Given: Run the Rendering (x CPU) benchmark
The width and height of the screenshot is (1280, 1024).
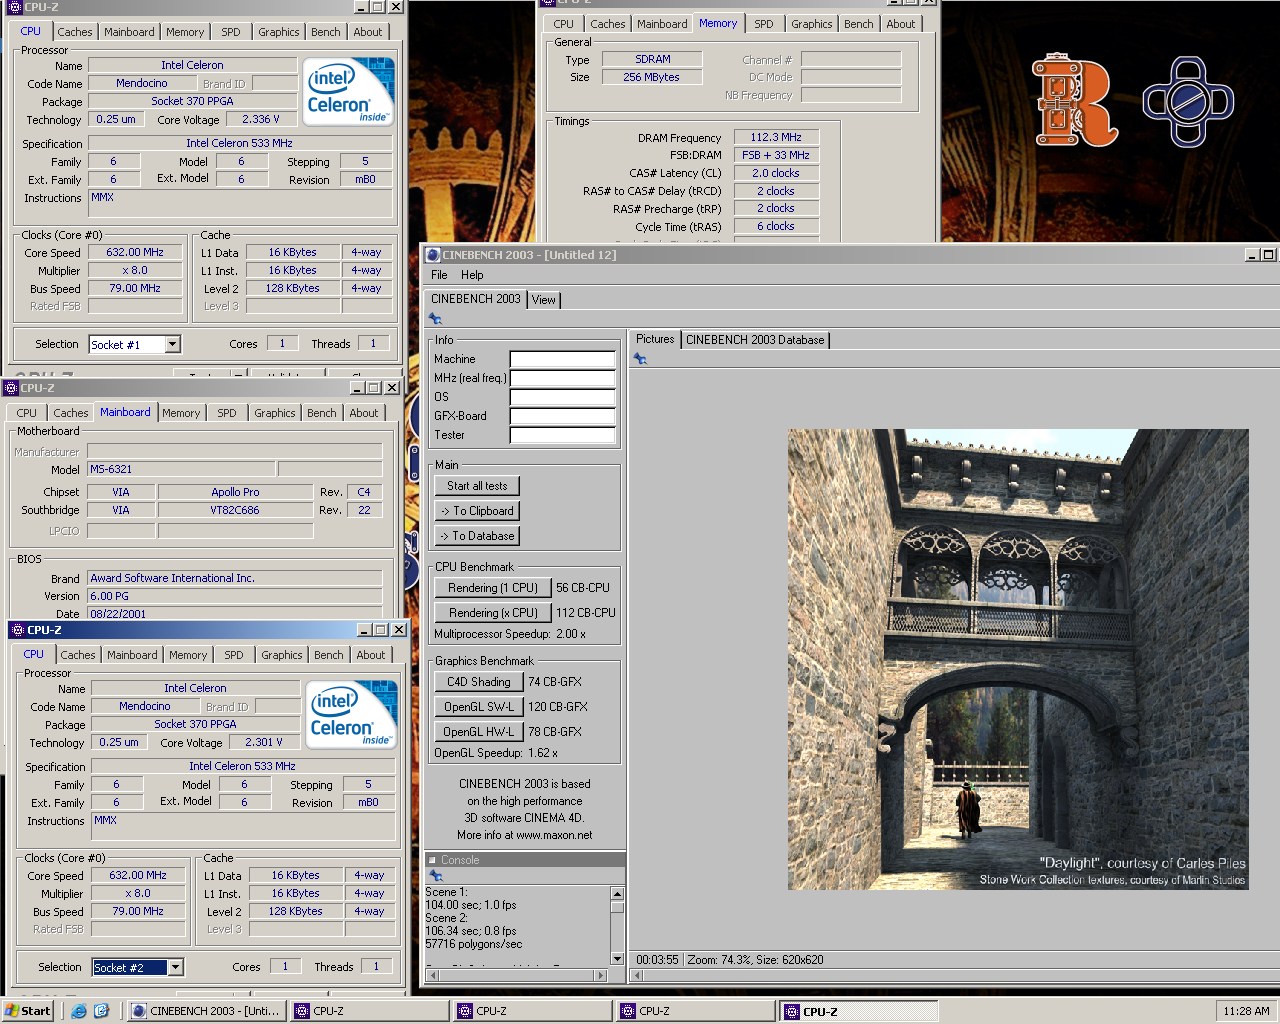Looking at the screenshot, I should [x=493, y=613].
